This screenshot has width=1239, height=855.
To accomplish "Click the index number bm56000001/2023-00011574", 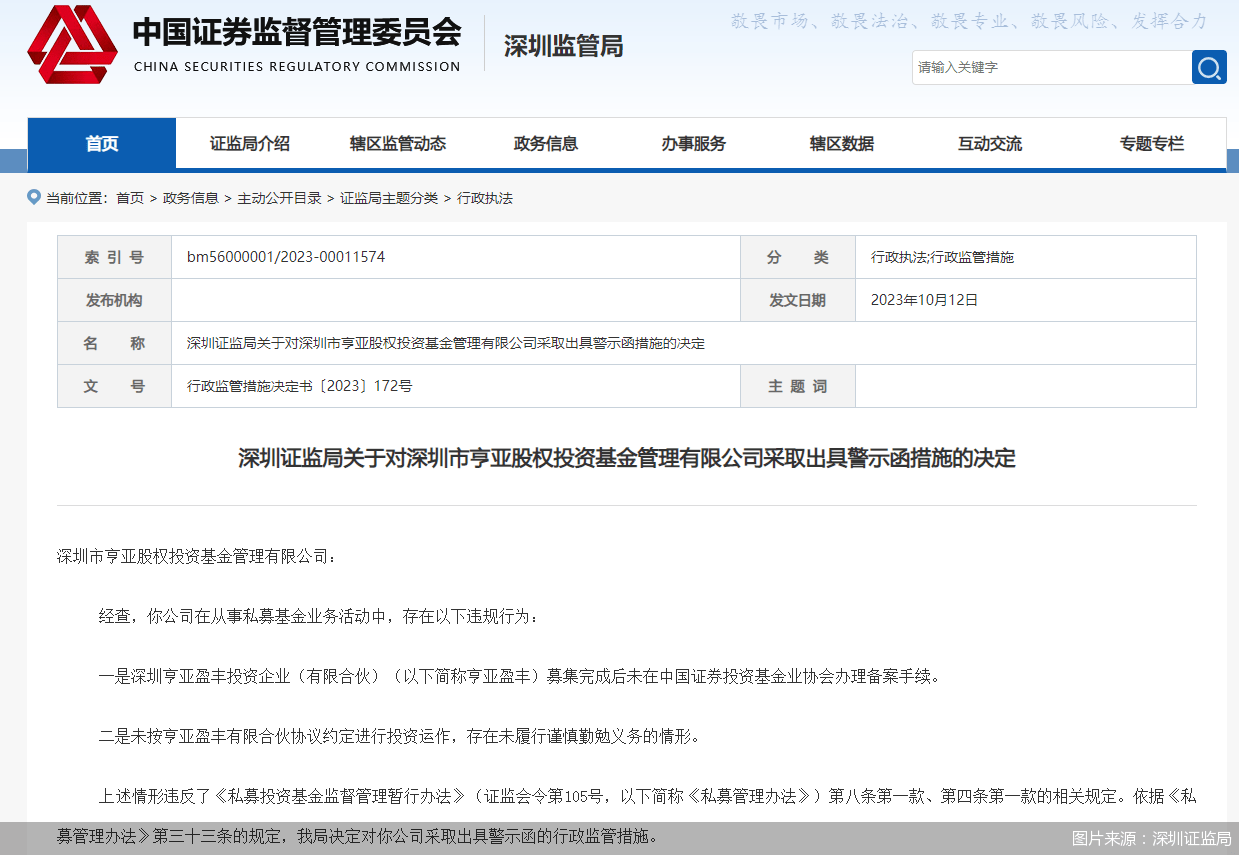I will click(286, 257).
